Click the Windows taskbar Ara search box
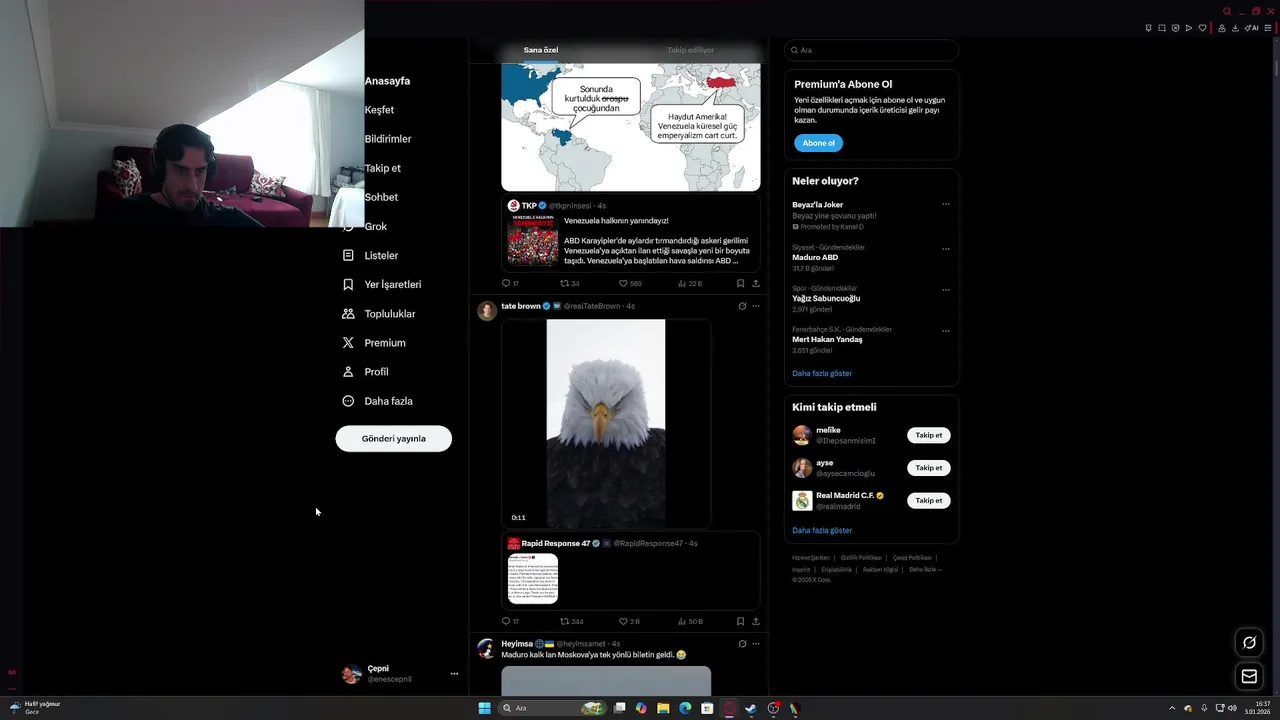The width and height of the screenshot is (1280, 720). click(551, 708)
